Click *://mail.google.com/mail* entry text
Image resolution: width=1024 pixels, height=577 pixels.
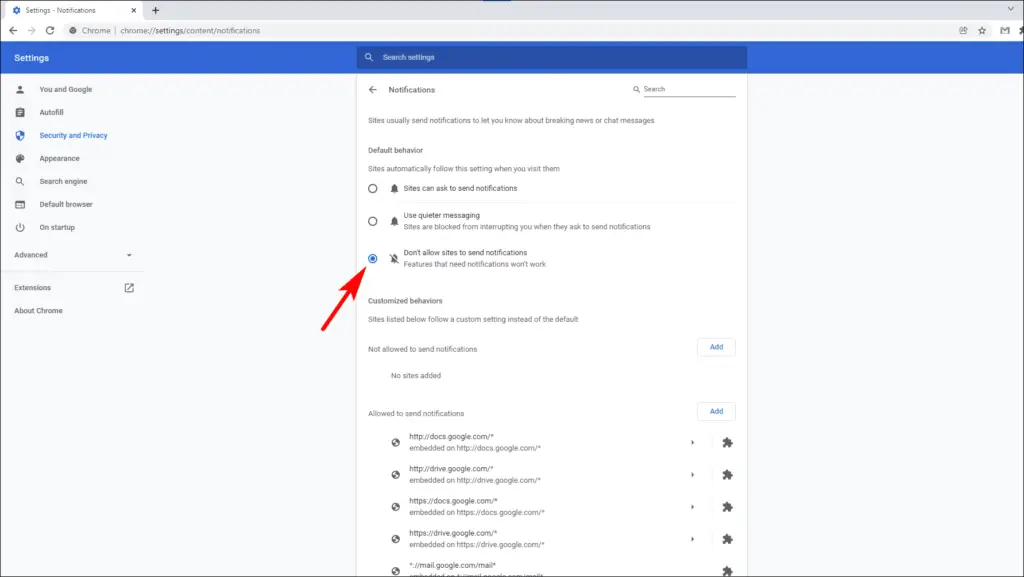tap(453, 565)
